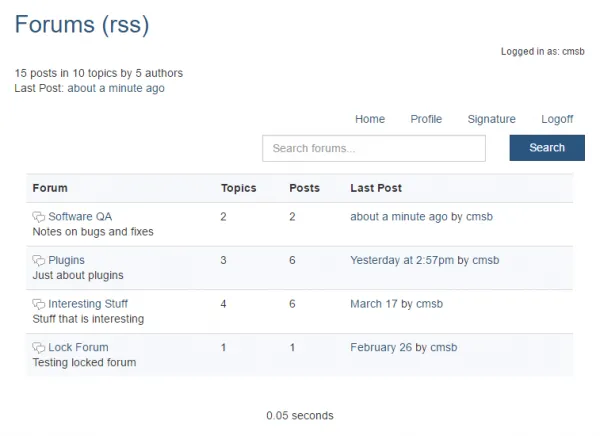Image resolution: width=600 pixels, height=436 pixels.
Task: View the February 26 last post
Action: click(381, 347)
